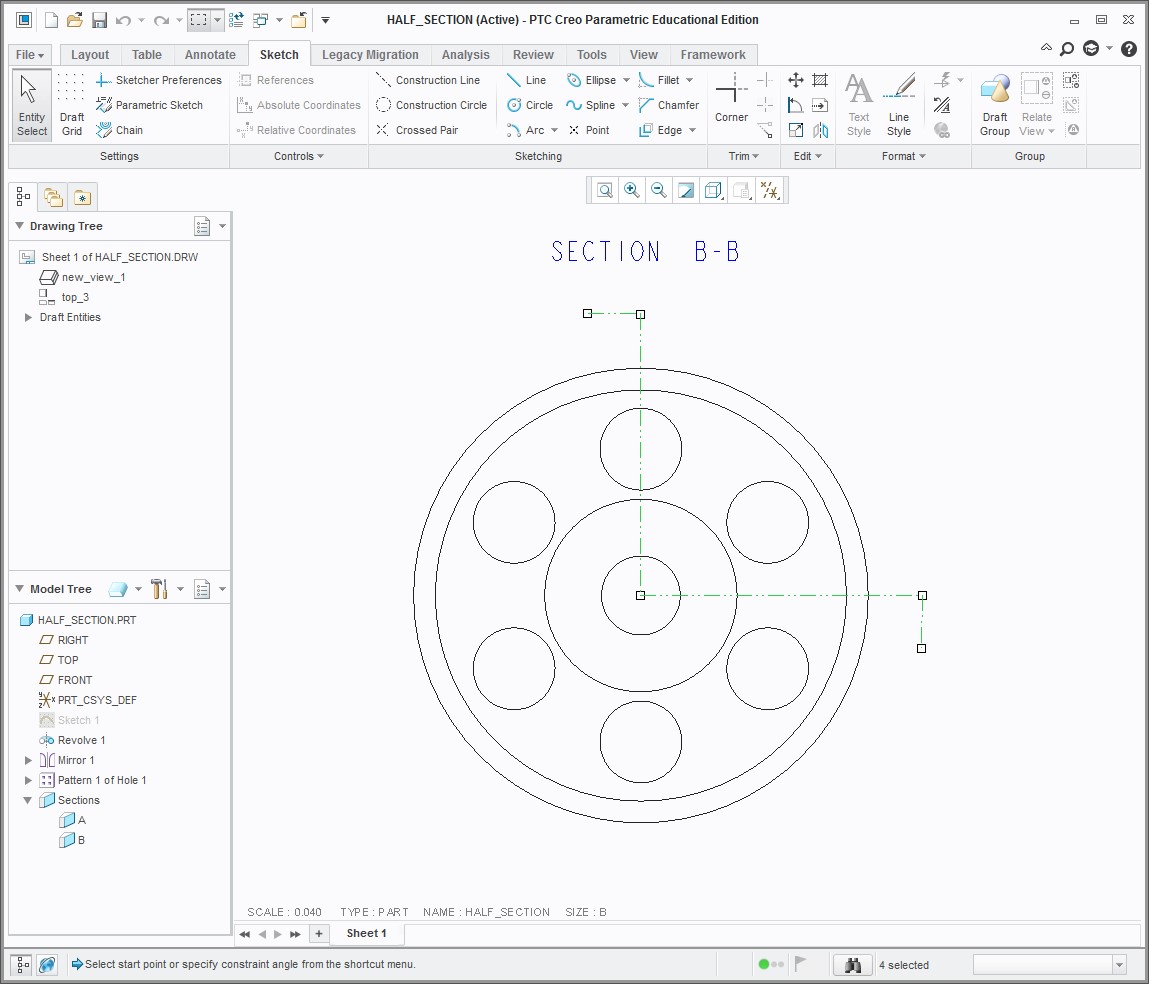Switch to the Table tab

[x=147, y=54]
